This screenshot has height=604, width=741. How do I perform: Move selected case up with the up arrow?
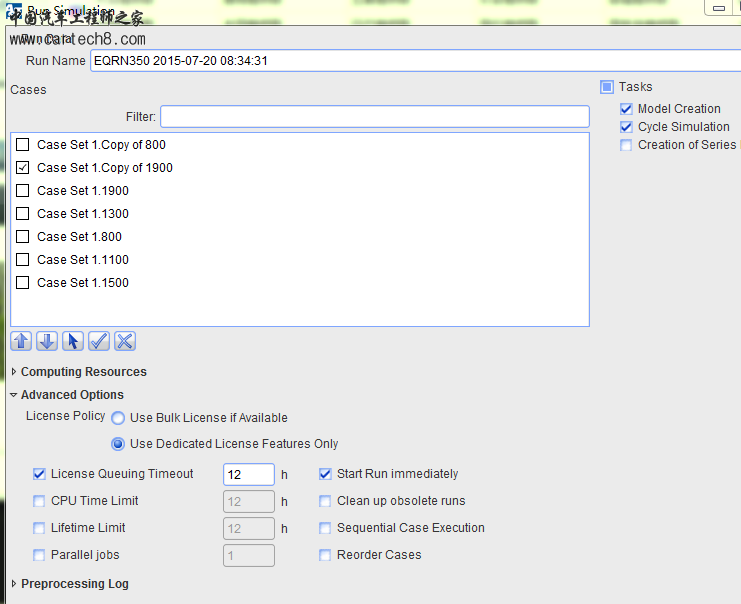click(21, 341)
